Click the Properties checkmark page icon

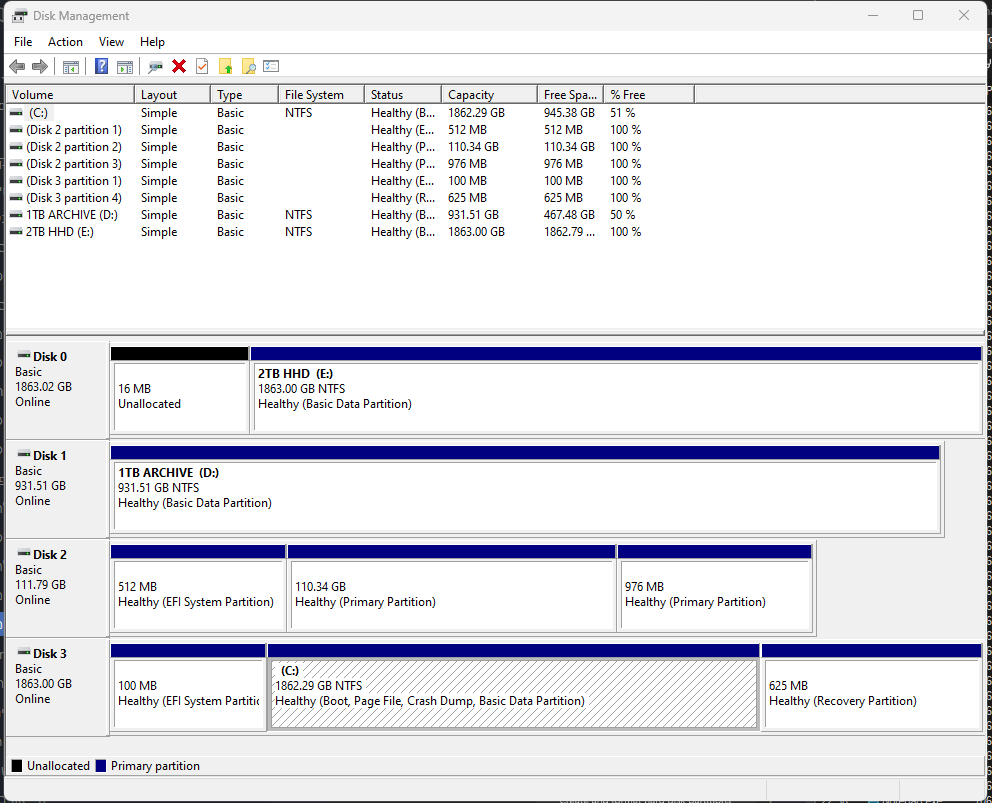pyautogui.click(x=202, y=66)
